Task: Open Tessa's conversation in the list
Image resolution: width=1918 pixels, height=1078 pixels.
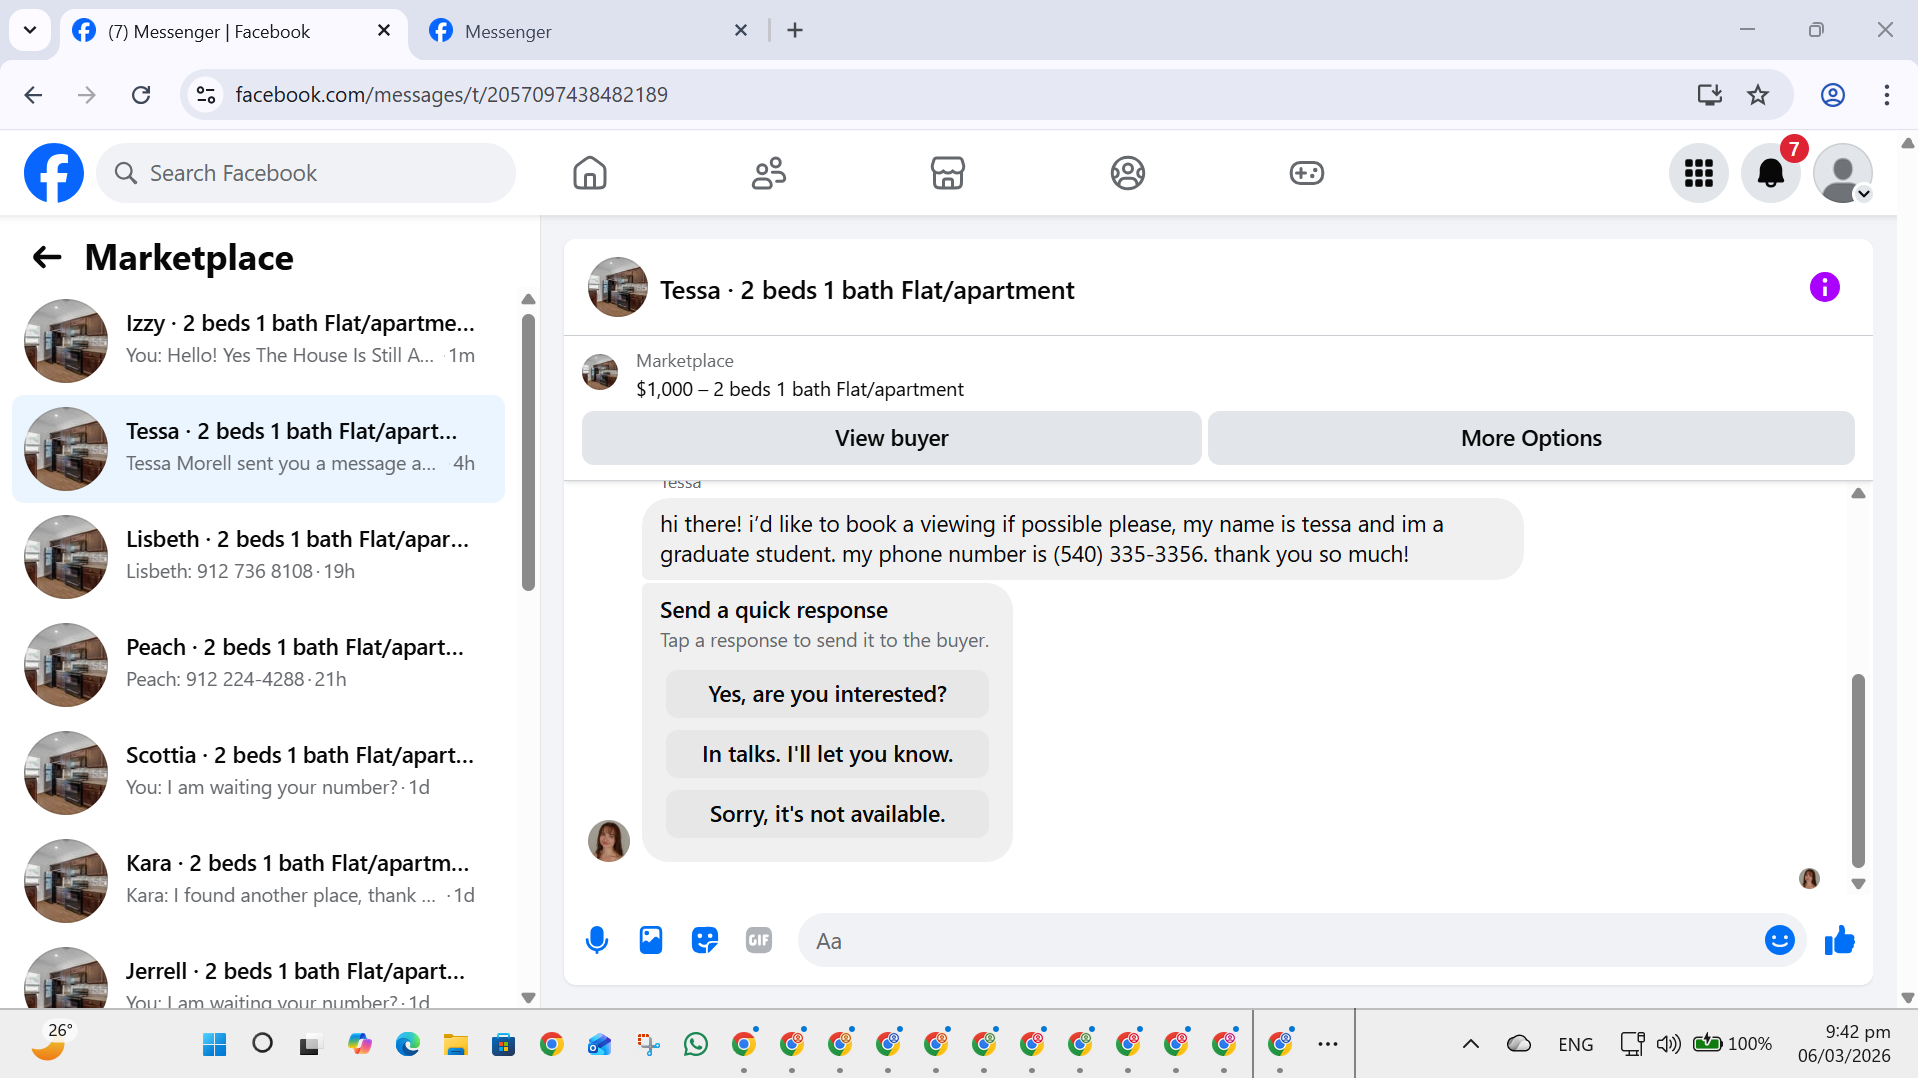Action: click(258, 448)
